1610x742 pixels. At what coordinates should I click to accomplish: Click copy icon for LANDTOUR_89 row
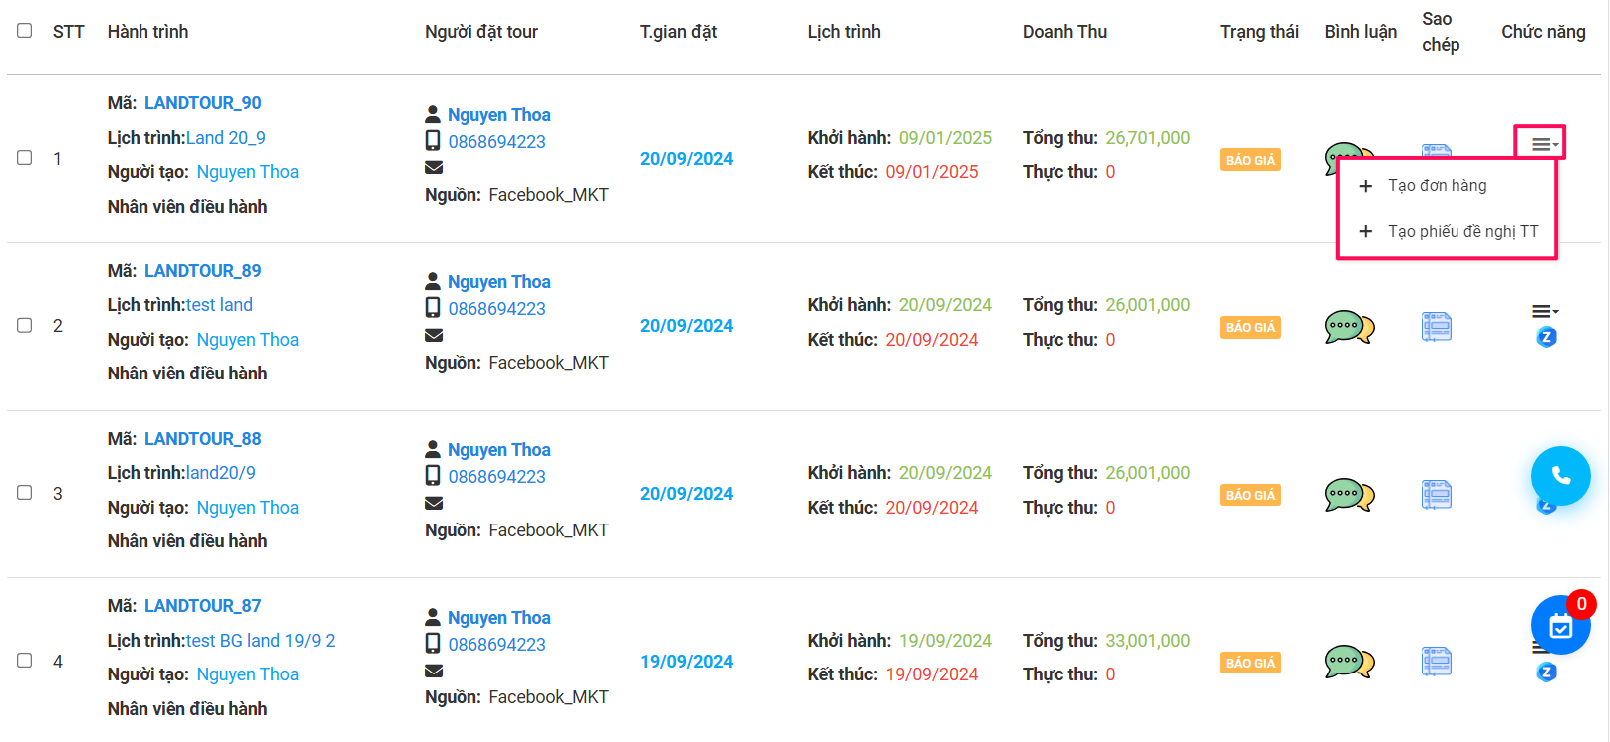pos(1437,327)
